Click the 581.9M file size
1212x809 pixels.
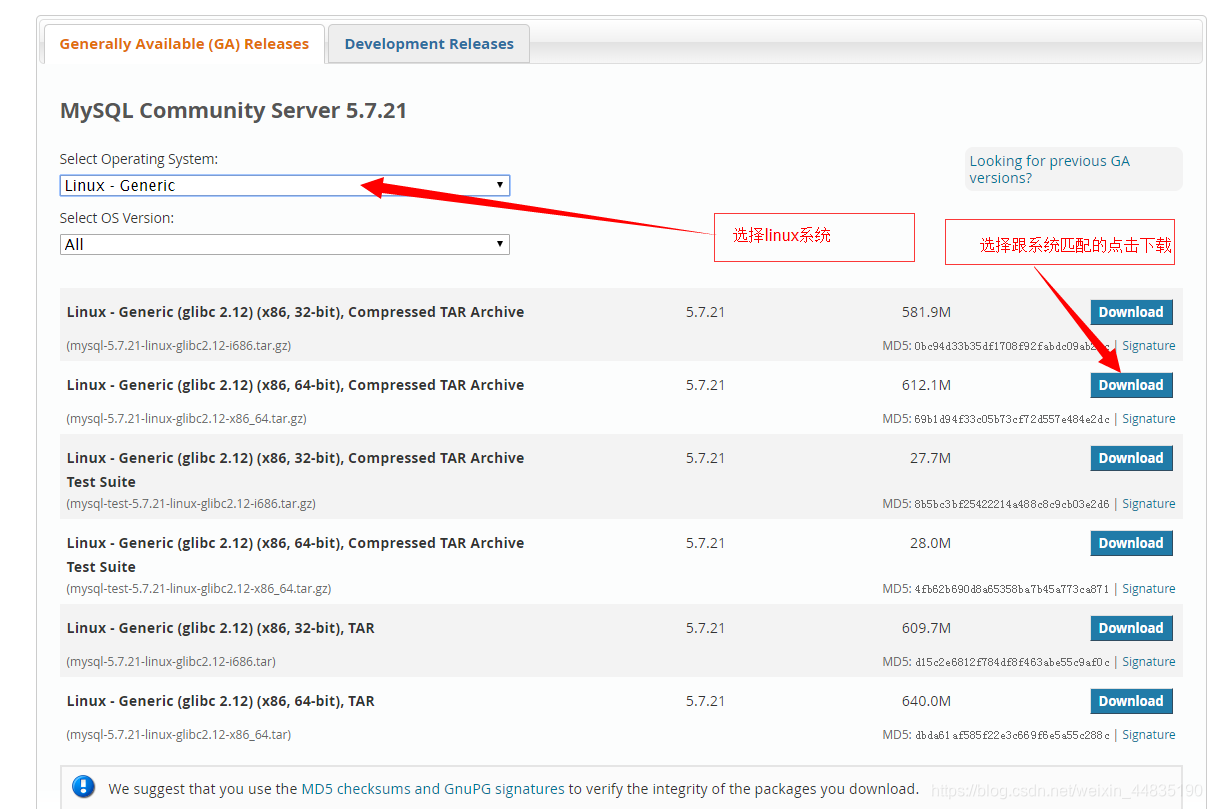click(x=926, y=312)
